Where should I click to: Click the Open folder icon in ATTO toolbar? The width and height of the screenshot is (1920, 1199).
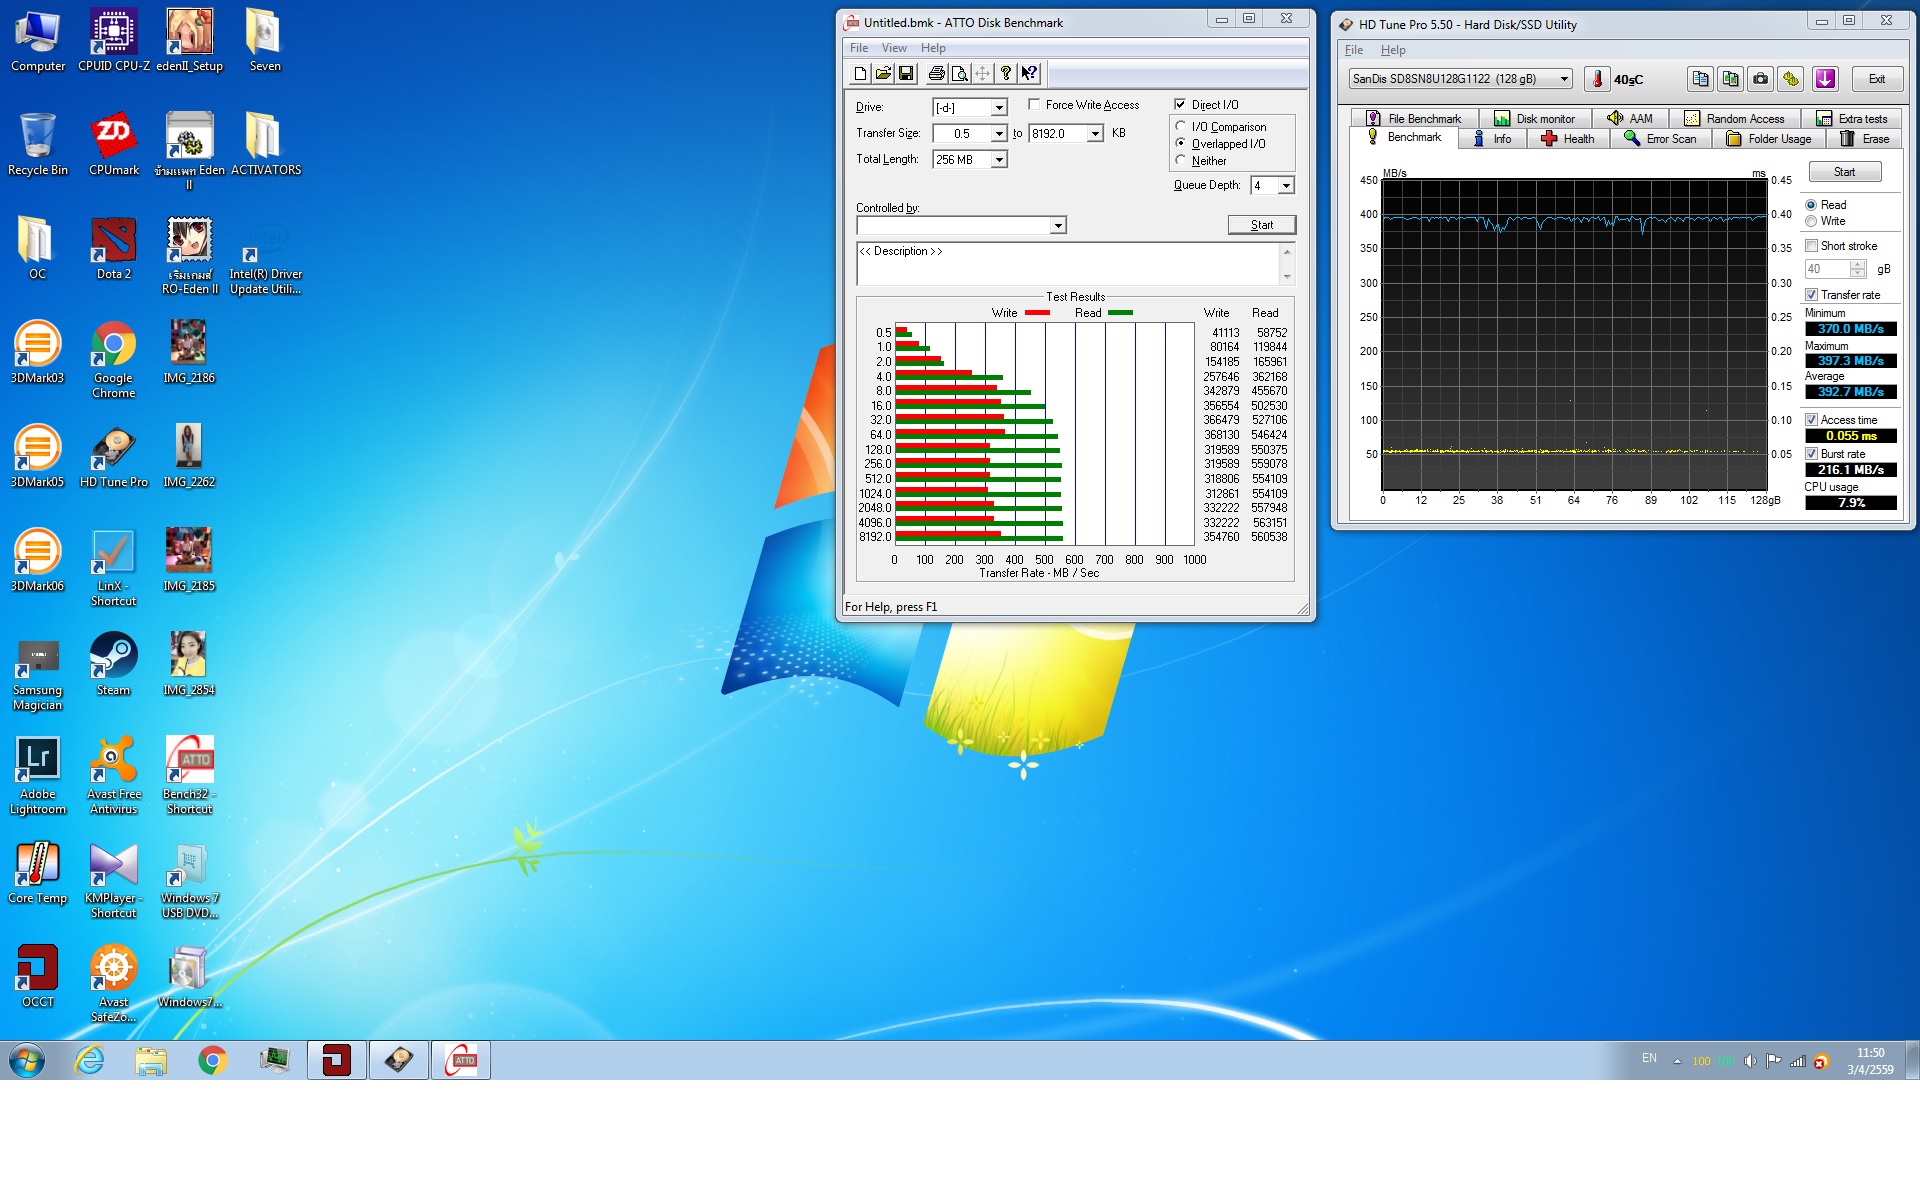[883, 73]
